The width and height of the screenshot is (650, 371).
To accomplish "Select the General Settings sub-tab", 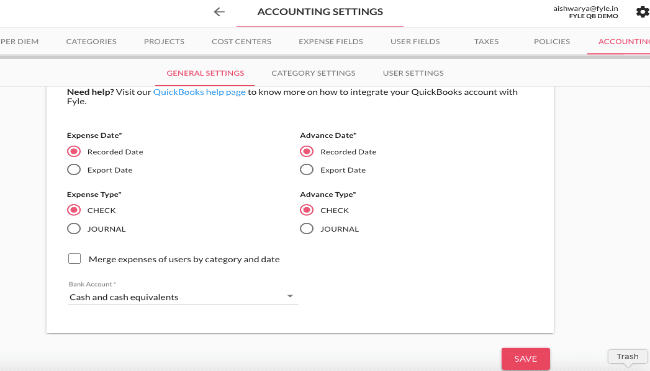I will click(205, 73).
